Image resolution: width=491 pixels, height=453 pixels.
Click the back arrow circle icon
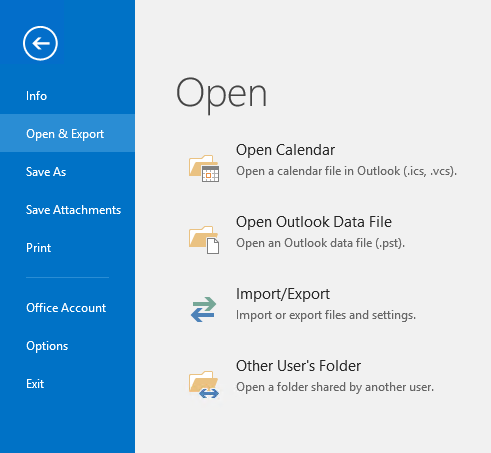pos(40,43)
